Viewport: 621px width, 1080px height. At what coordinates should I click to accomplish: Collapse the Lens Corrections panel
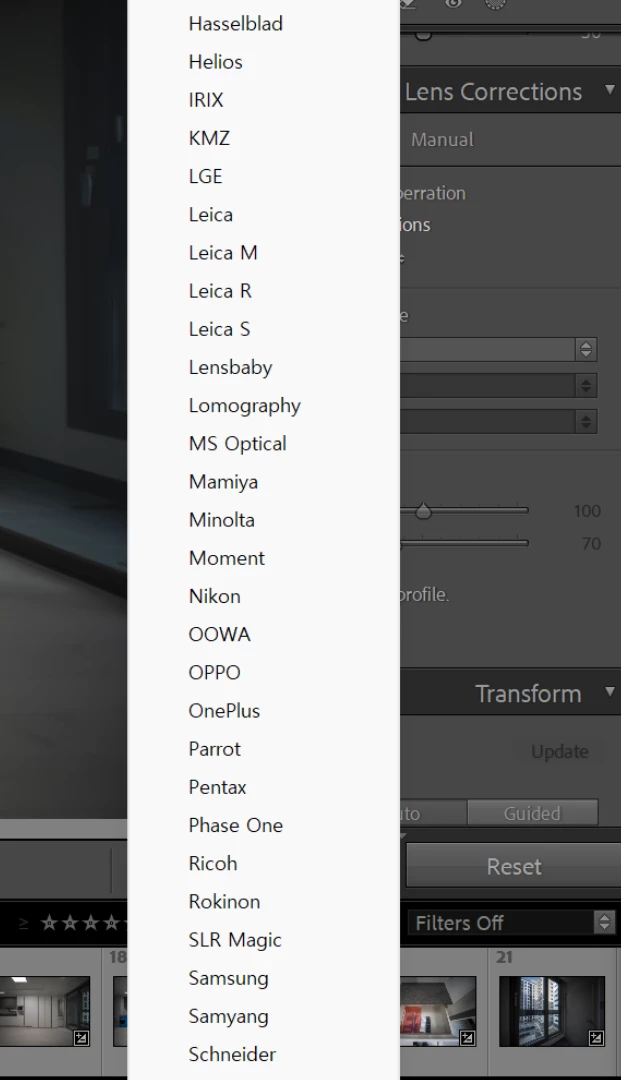(x=609, y=90)
